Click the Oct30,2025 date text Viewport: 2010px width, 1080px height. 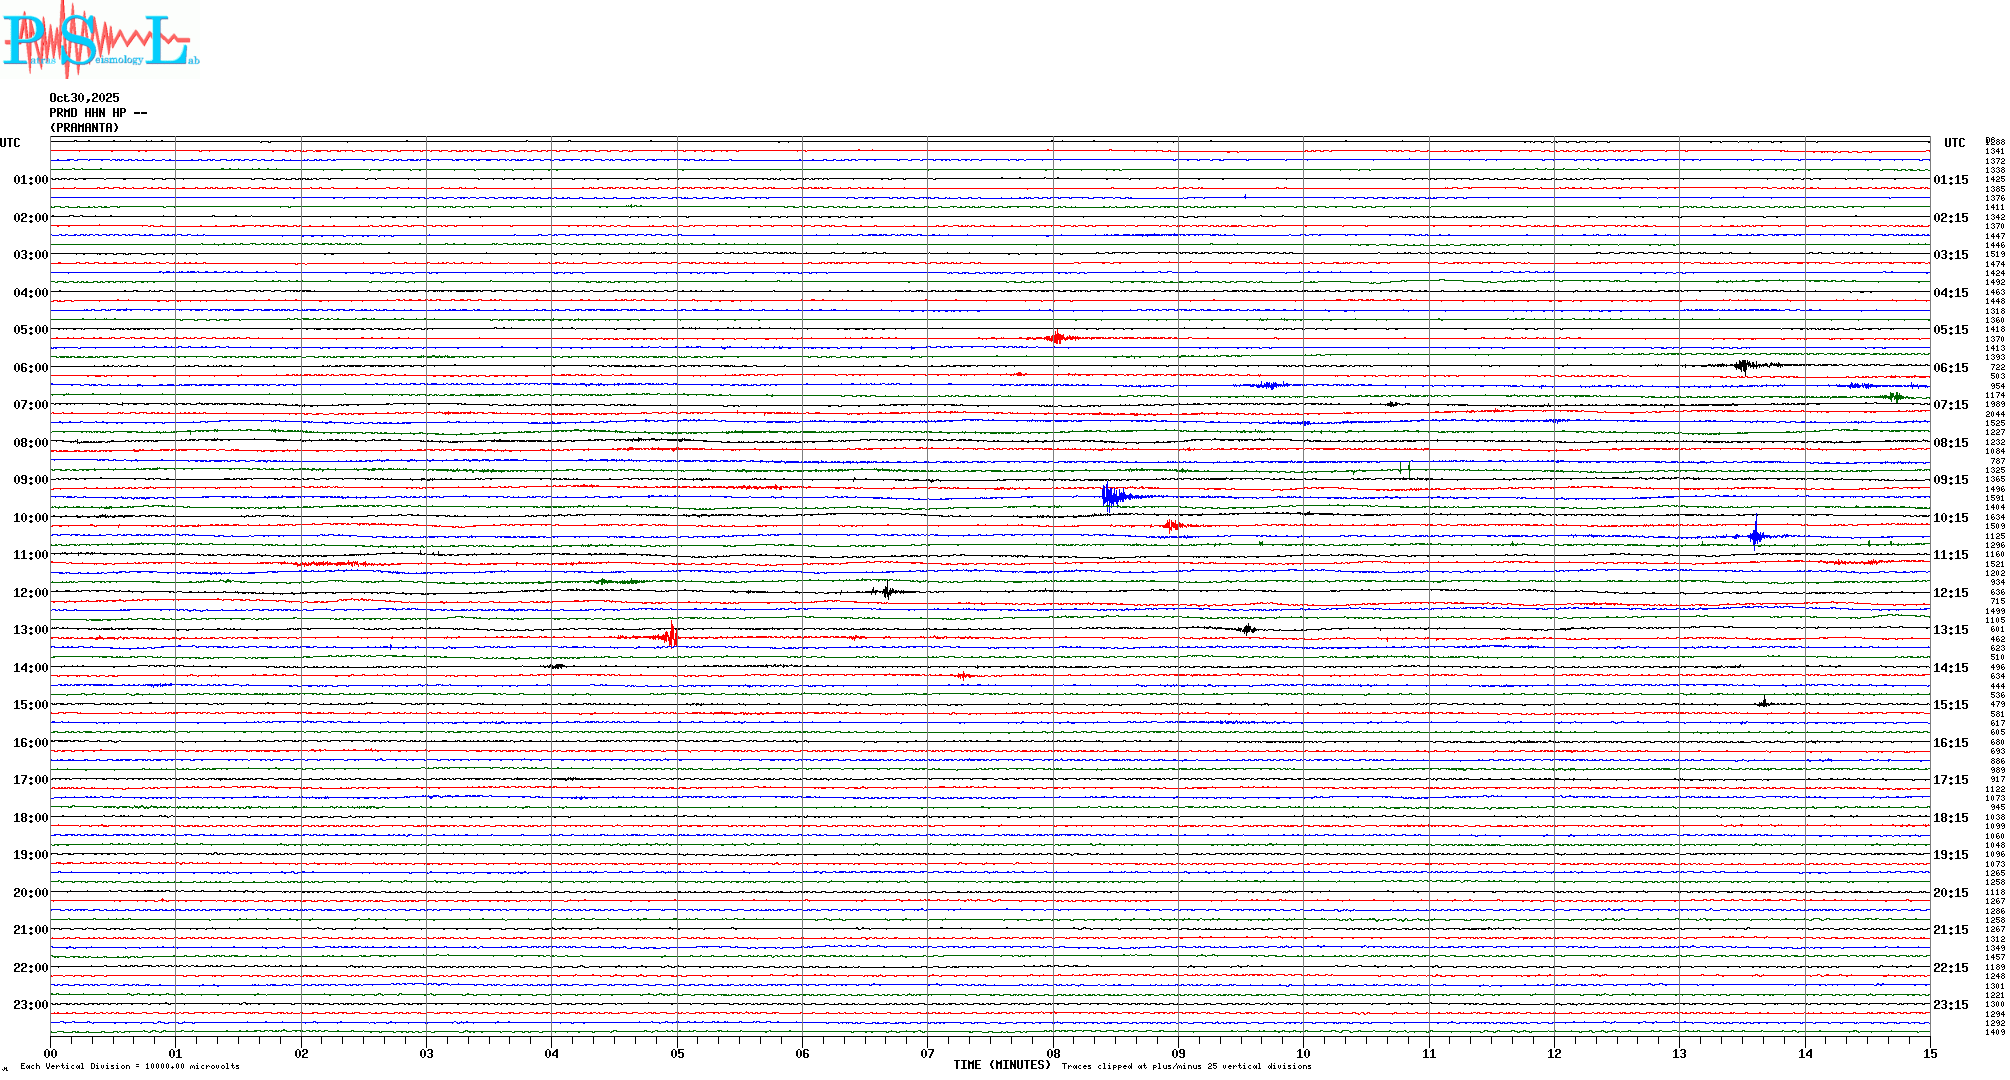point(84,98)
